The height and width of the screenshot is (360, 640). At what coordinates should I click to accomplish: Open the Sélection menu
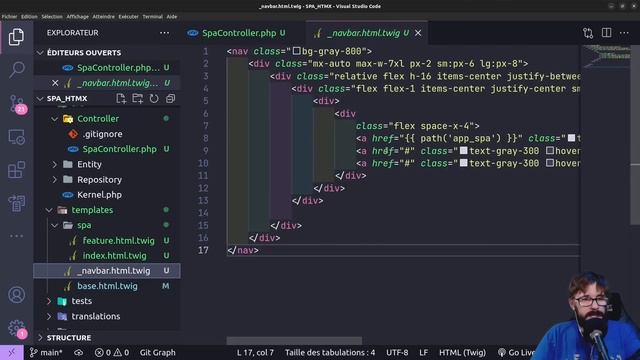(52, 17)
